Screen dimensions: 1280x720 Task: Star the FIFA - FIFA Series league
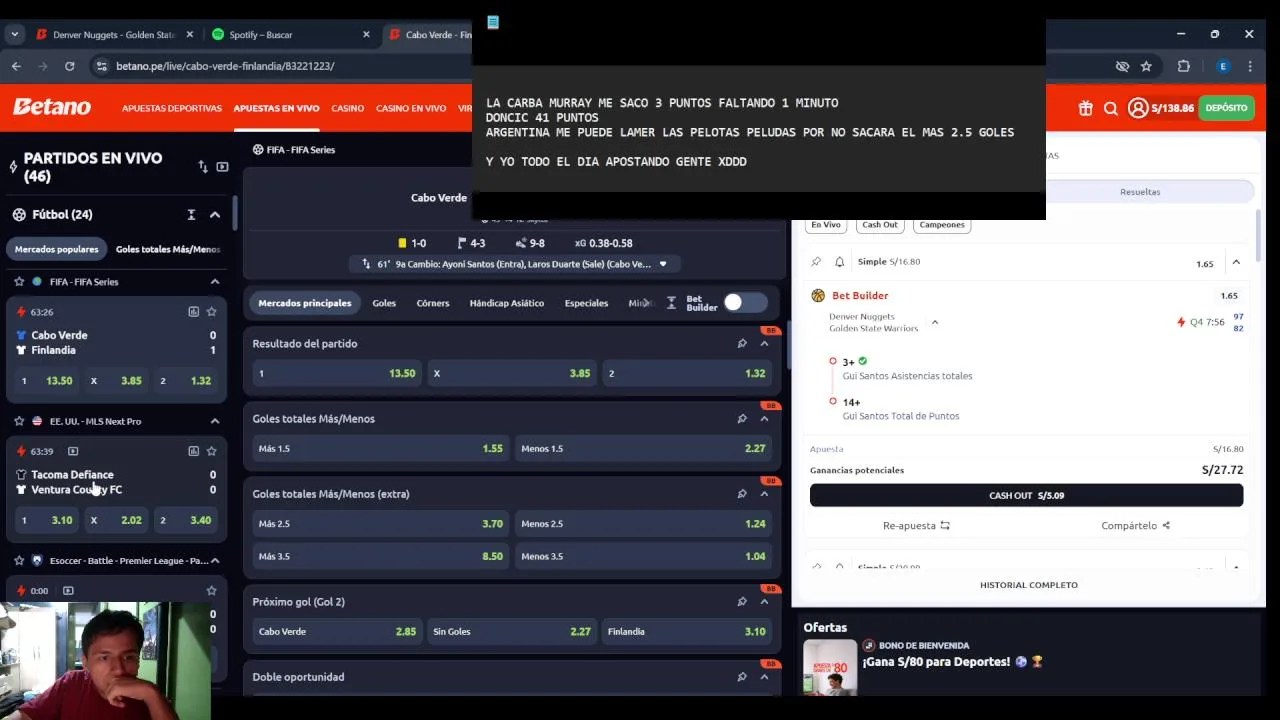(x=19, y=282)
